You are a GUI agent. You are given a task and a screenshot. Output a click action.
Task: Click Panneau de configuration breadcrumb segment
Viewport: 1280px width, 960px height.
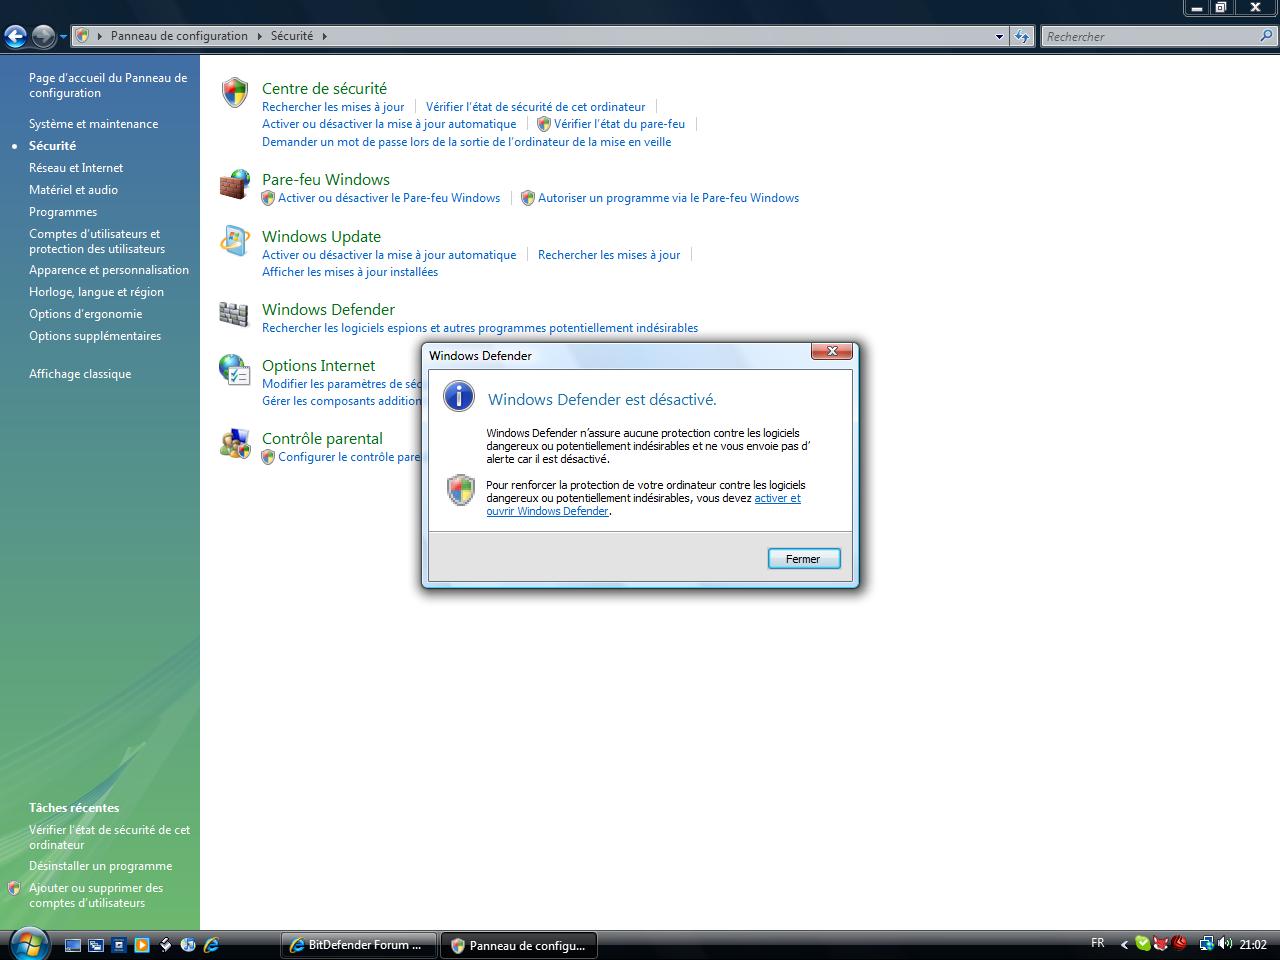point(179,36)
